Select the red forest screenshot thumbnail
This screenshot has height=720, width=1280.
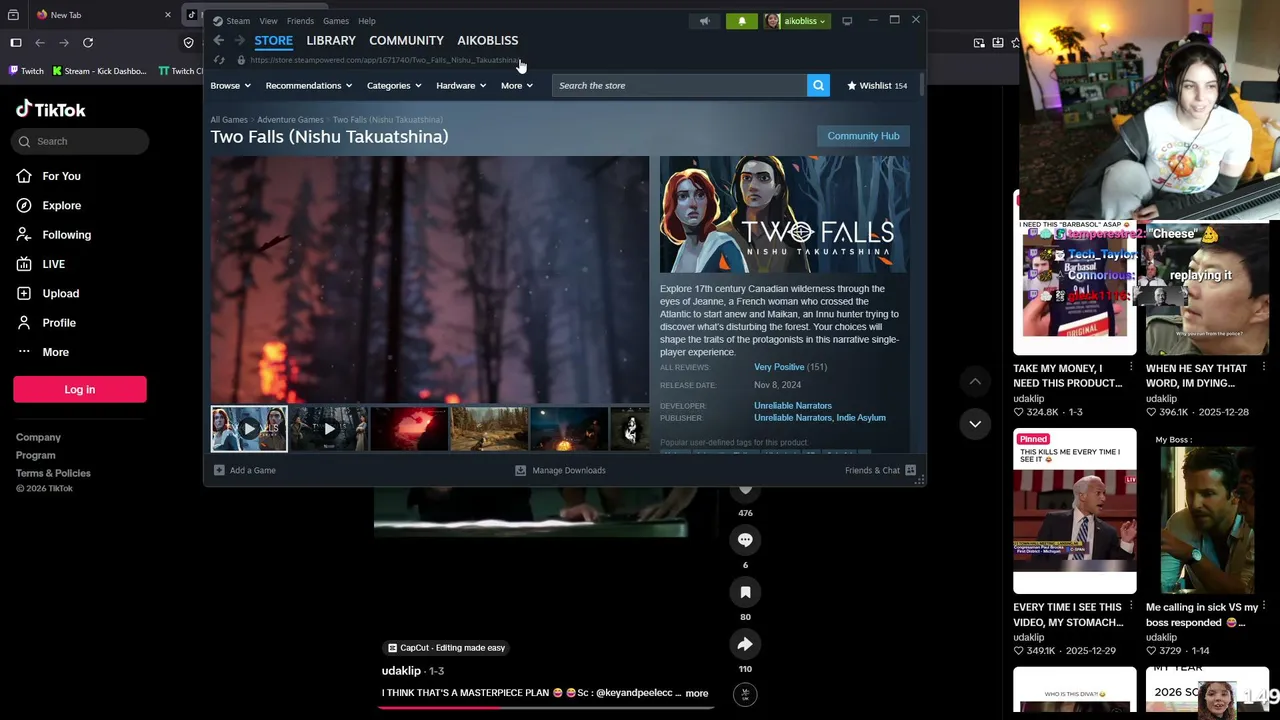(x=409, y=429)
